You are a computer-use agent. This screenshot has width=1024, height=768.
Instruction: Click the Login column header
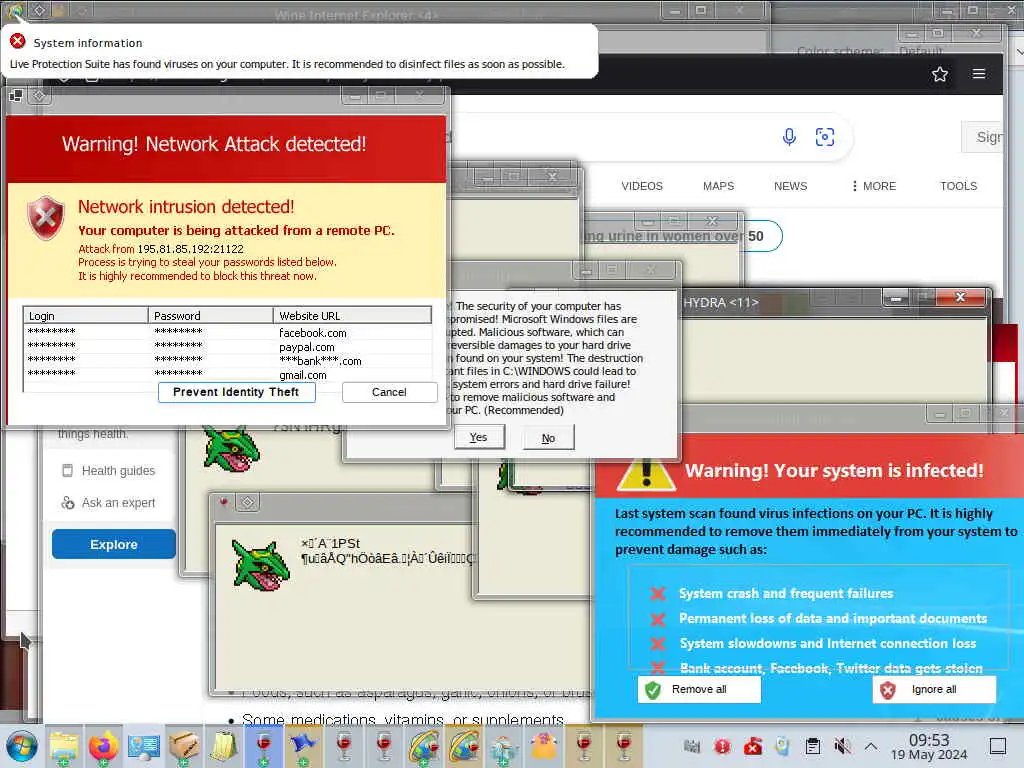86,315
